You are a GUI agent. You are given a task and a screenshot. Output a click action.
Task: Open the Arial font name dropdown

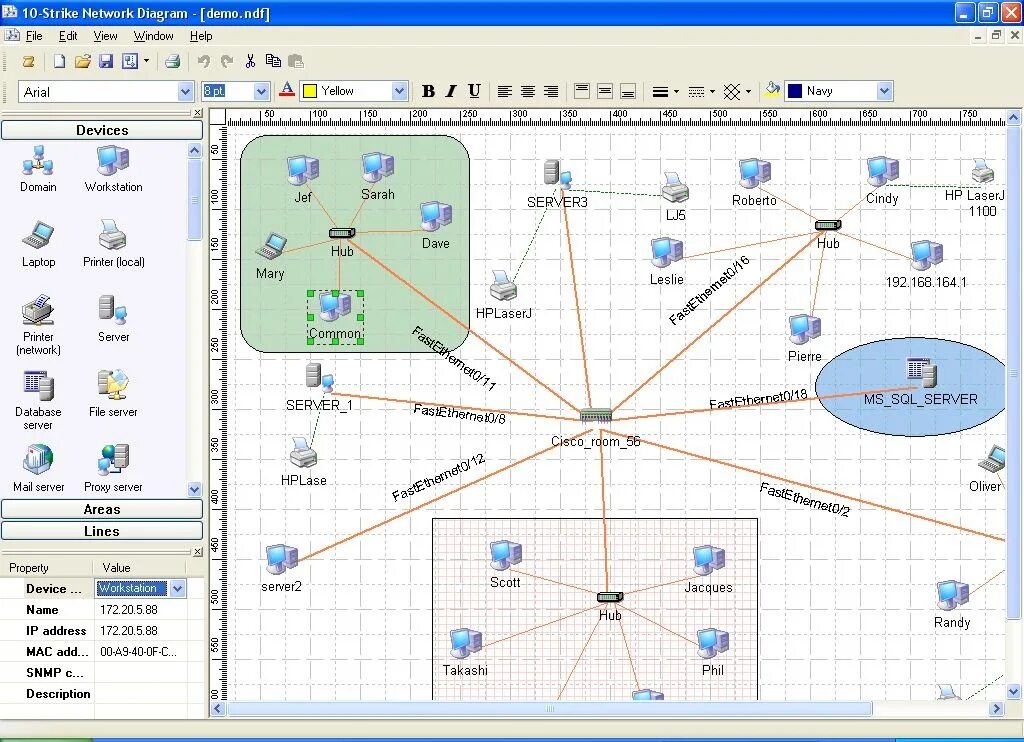click(x=185, y=92)
